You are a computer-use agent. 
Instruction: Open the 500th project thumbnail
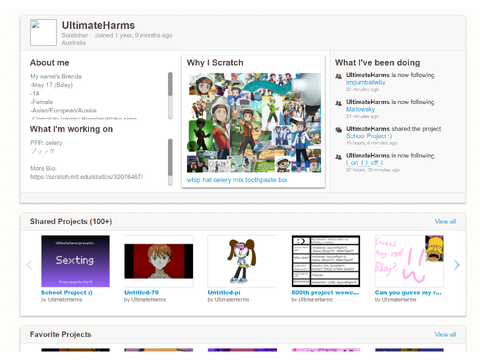[326, 261]
